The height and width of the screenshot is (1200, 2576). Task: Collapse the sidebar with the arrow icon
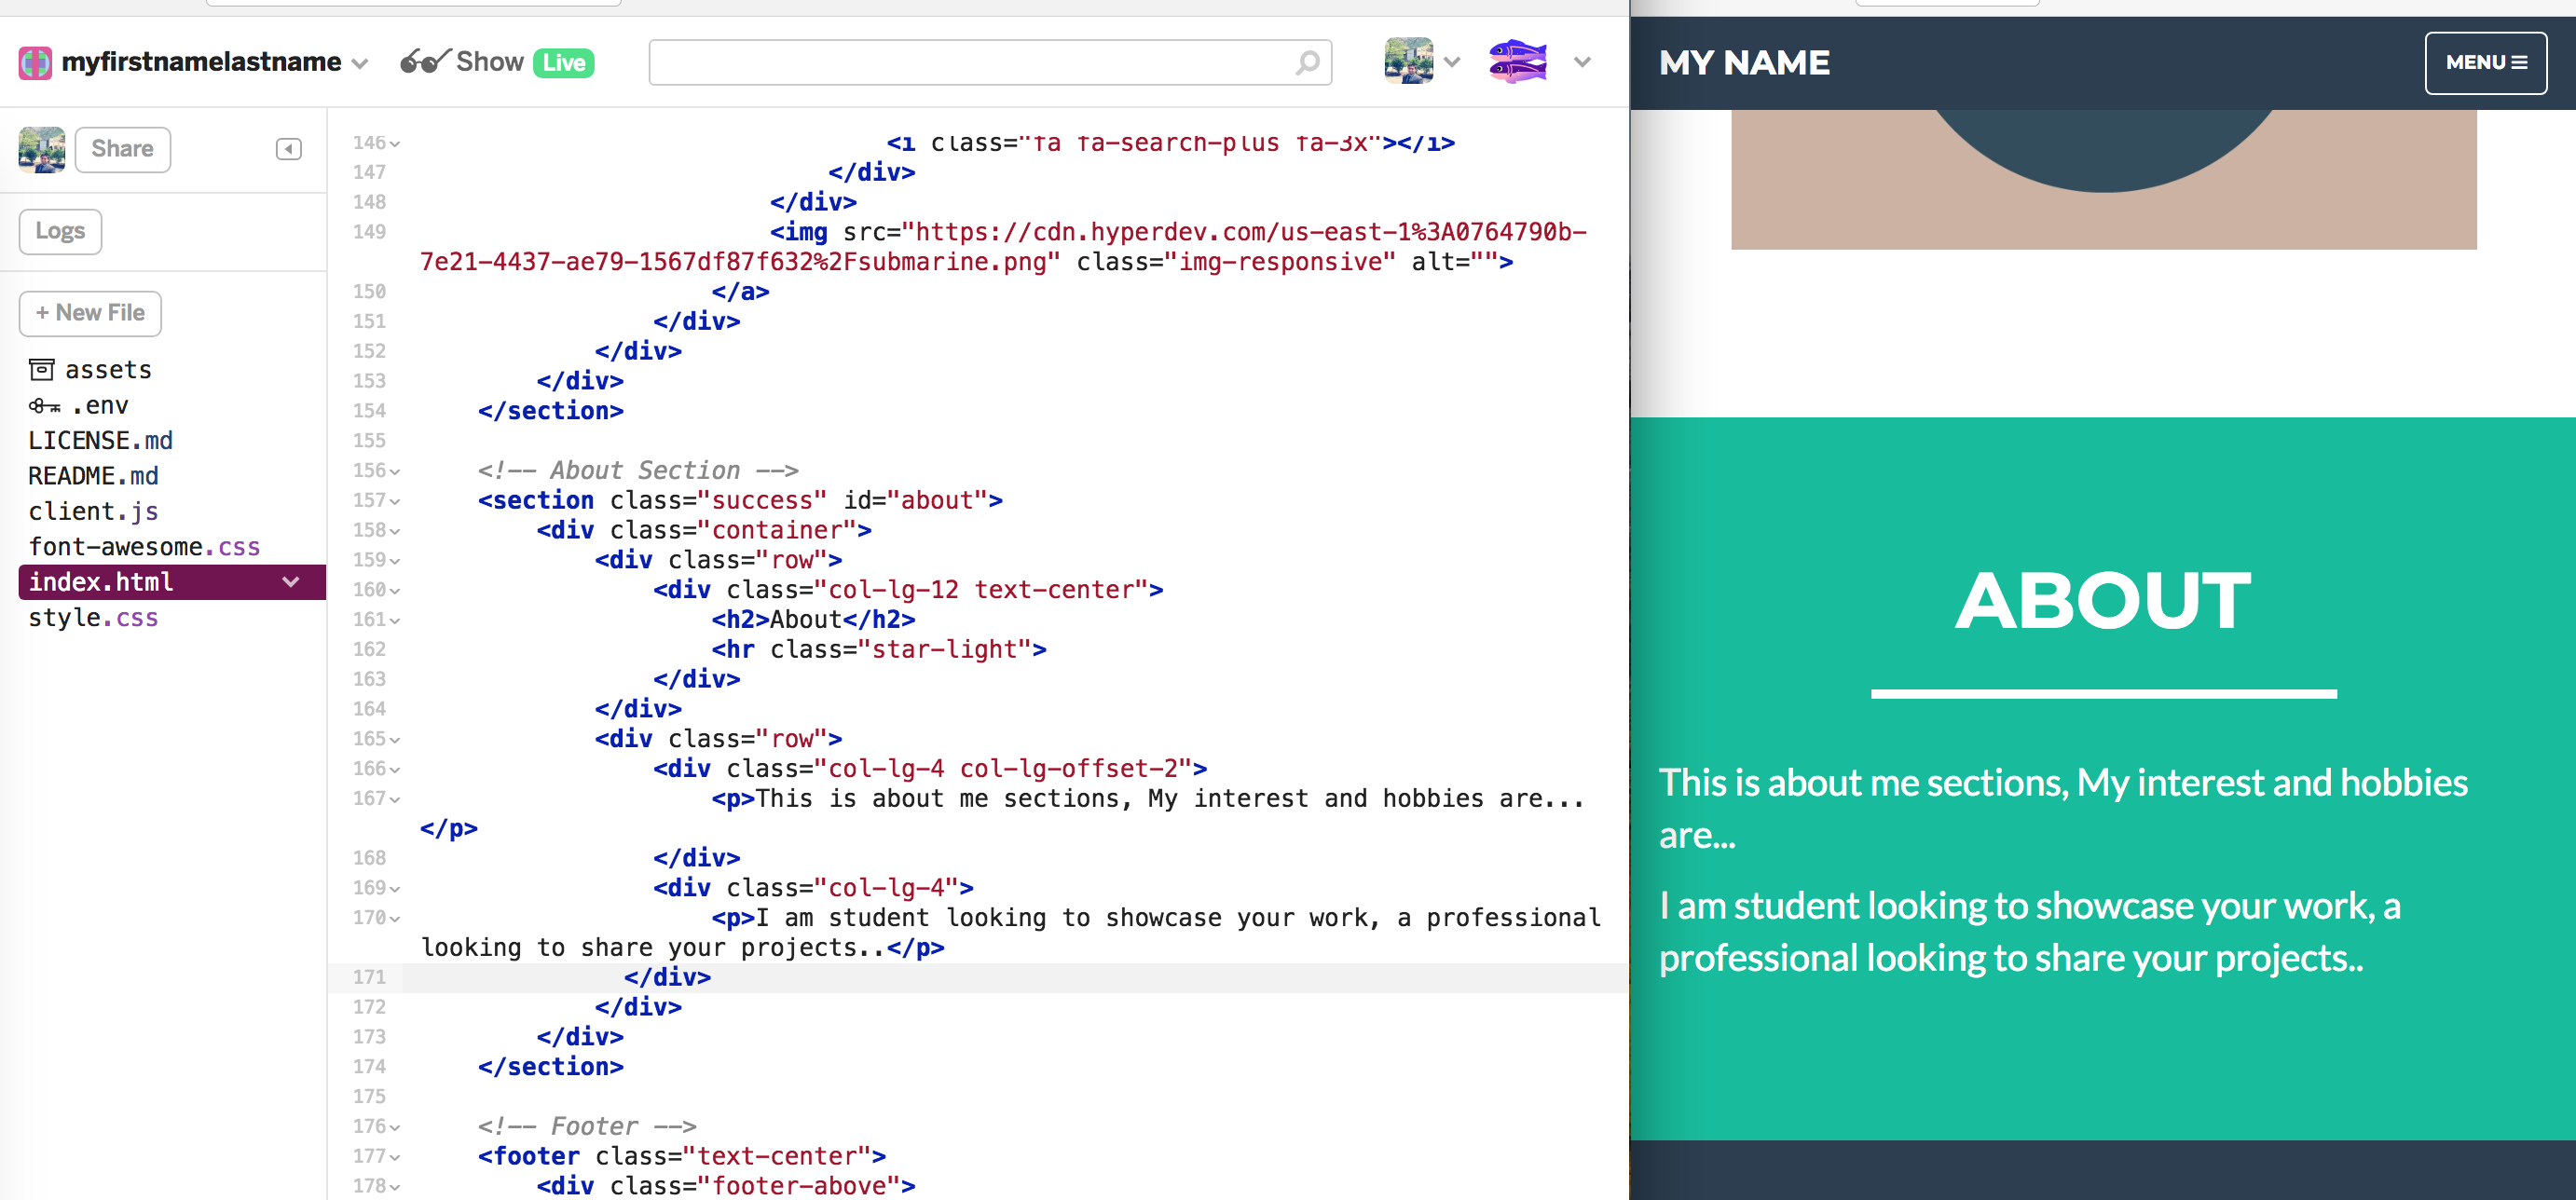coord(288,148)
